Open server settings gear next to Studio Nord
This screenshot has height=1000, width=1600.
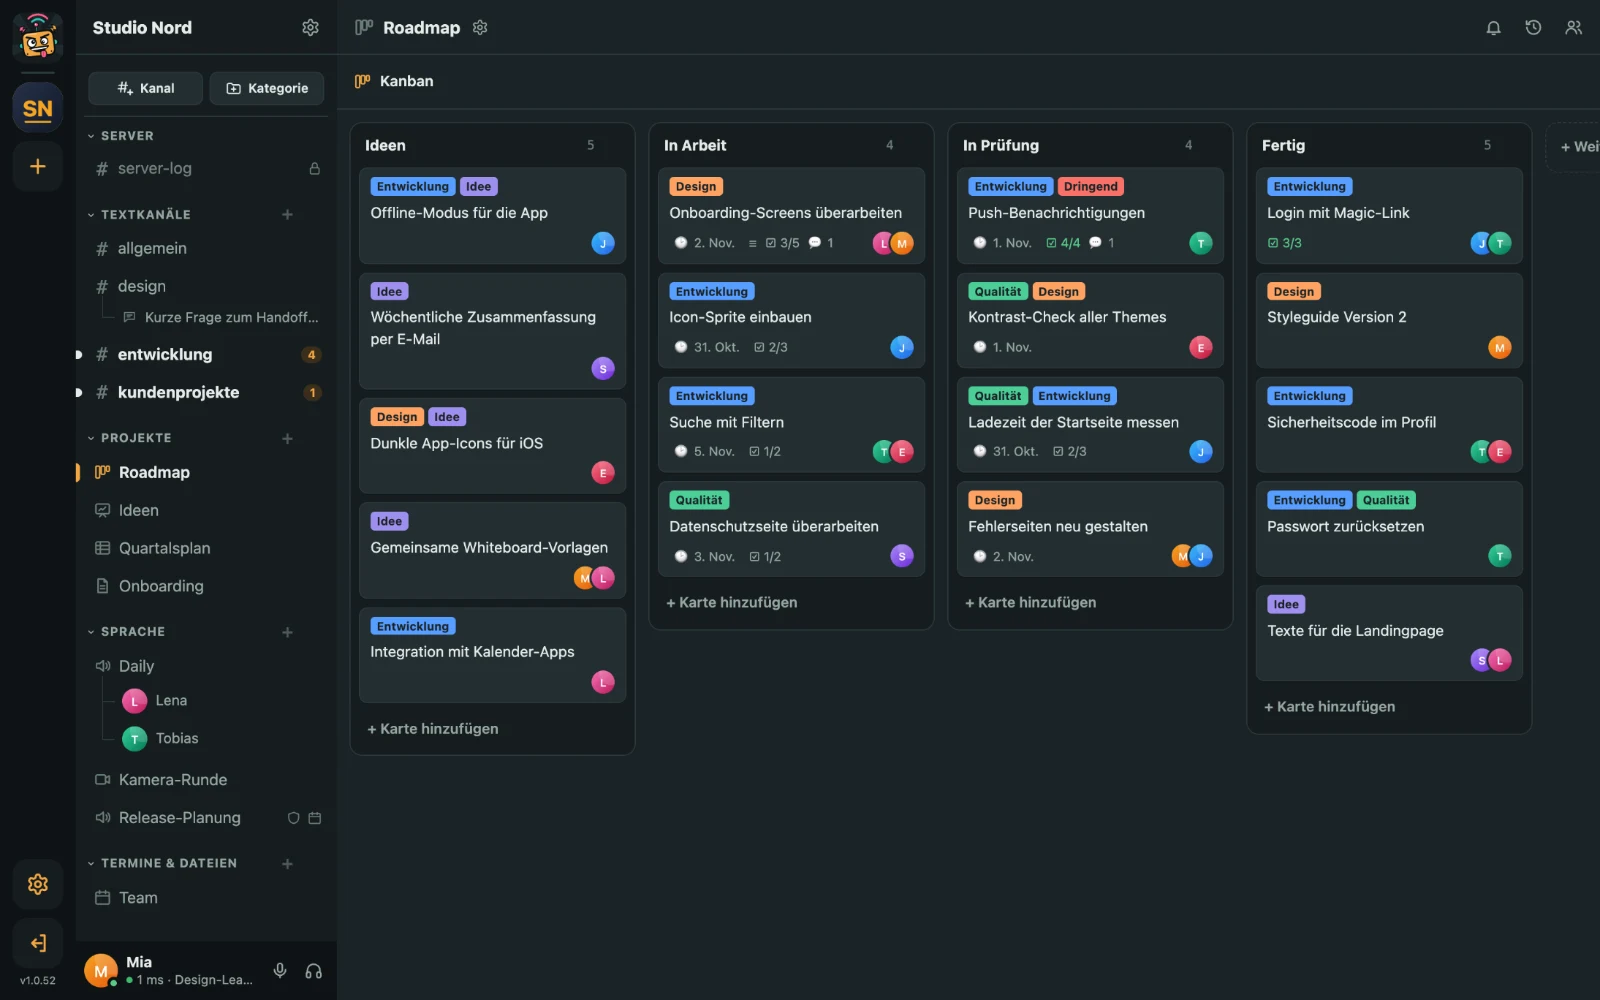pyautogui.click(x=310, y=27)
